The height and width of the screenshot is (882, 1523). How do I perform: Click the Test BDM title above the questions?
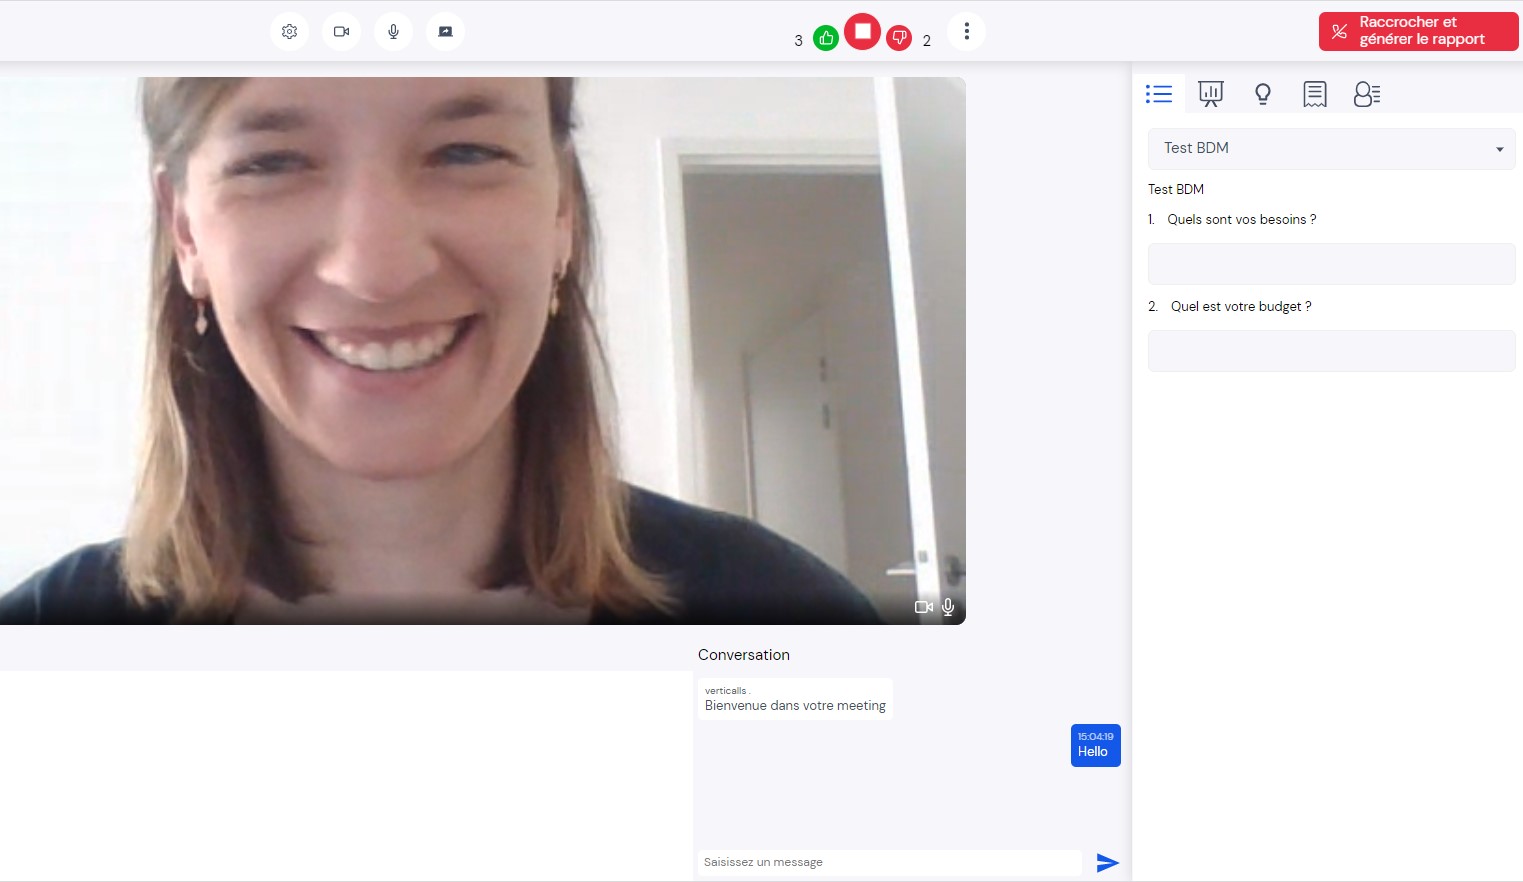(x=1176, y=189)
